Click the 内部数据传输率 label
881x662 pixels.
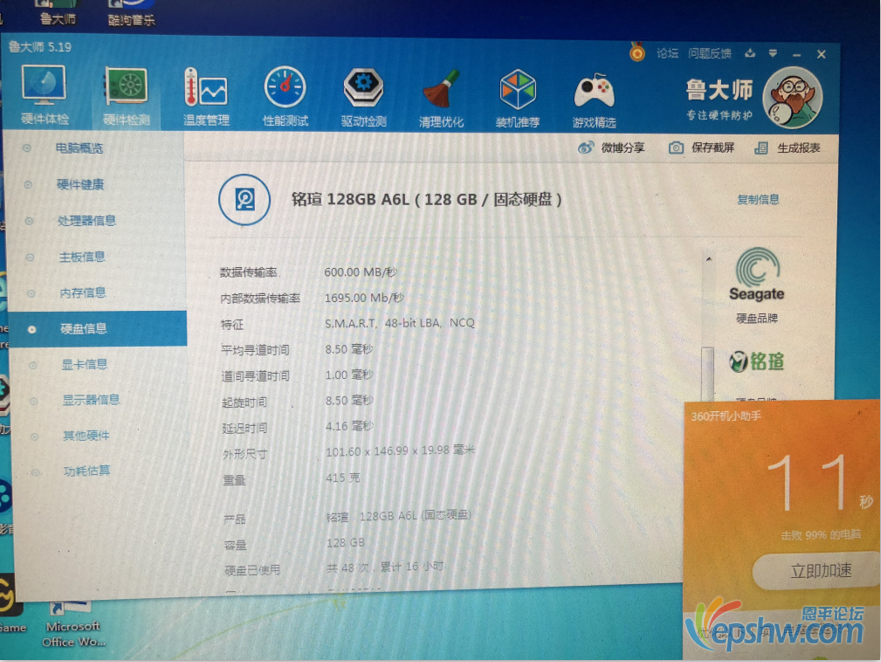click(x=260, y=298)
